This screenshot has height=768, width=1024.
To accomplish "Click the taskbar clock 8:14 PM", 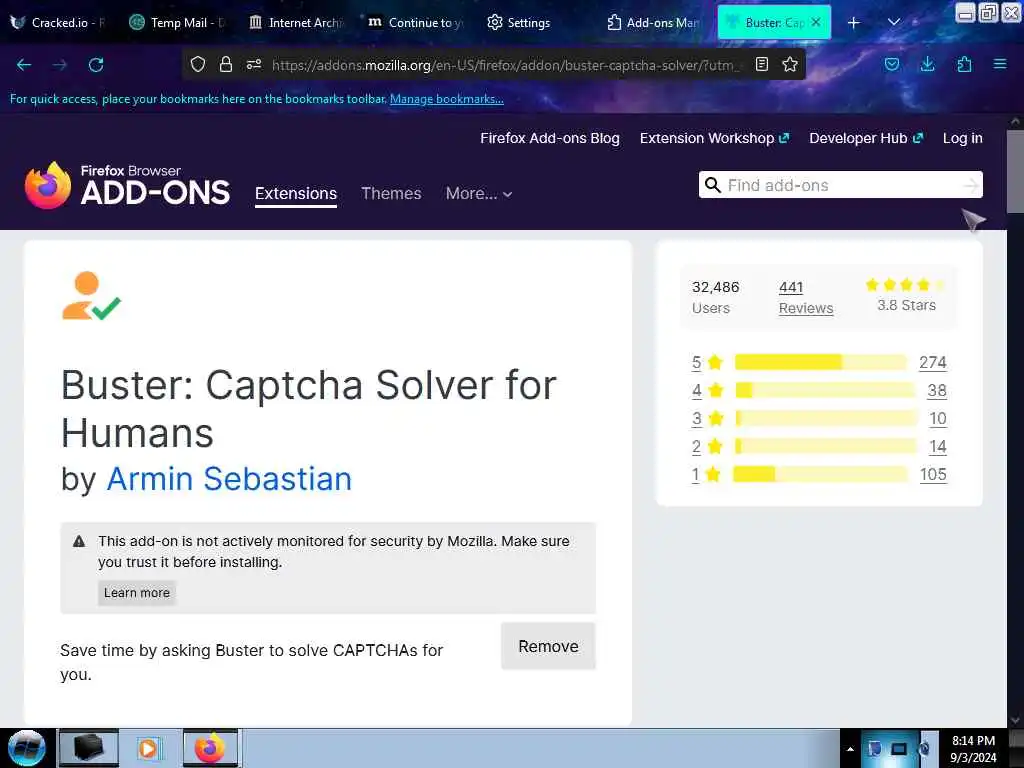I will 973,748.
